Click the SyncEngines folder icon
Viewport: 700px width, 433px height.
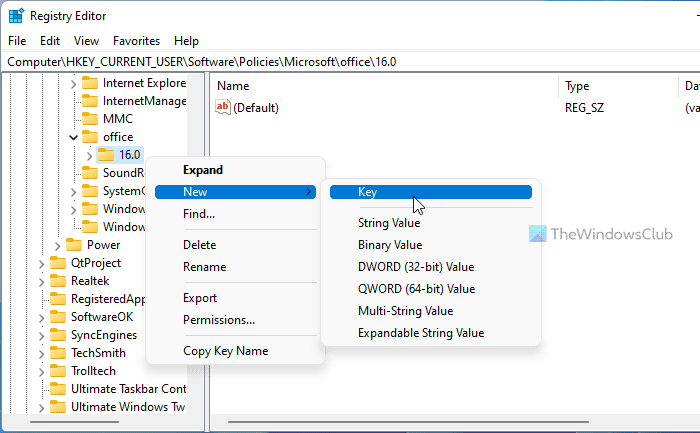pos(58,335)
